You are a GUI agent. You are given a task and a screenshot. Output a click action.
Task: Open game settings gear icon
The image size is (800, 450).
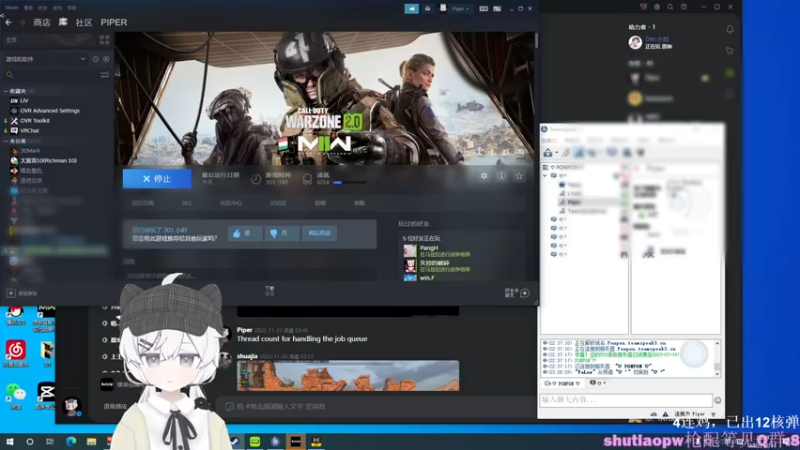tap(484, 176)
